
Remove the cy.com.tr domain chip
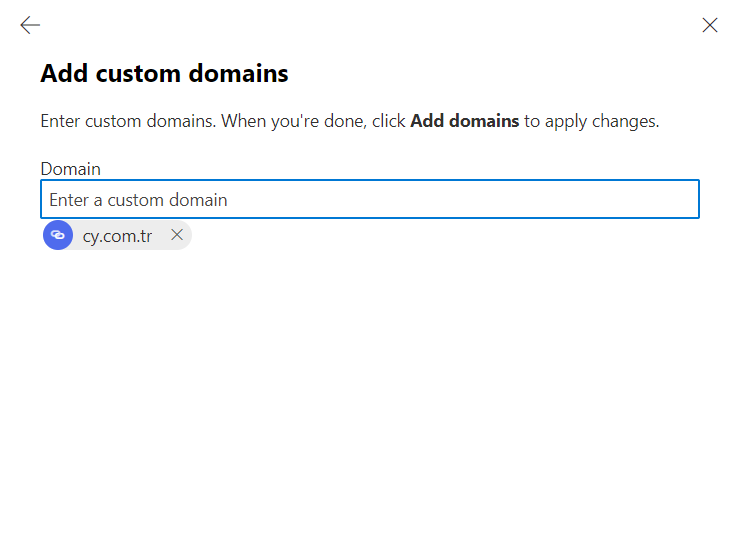coord(177,235)
